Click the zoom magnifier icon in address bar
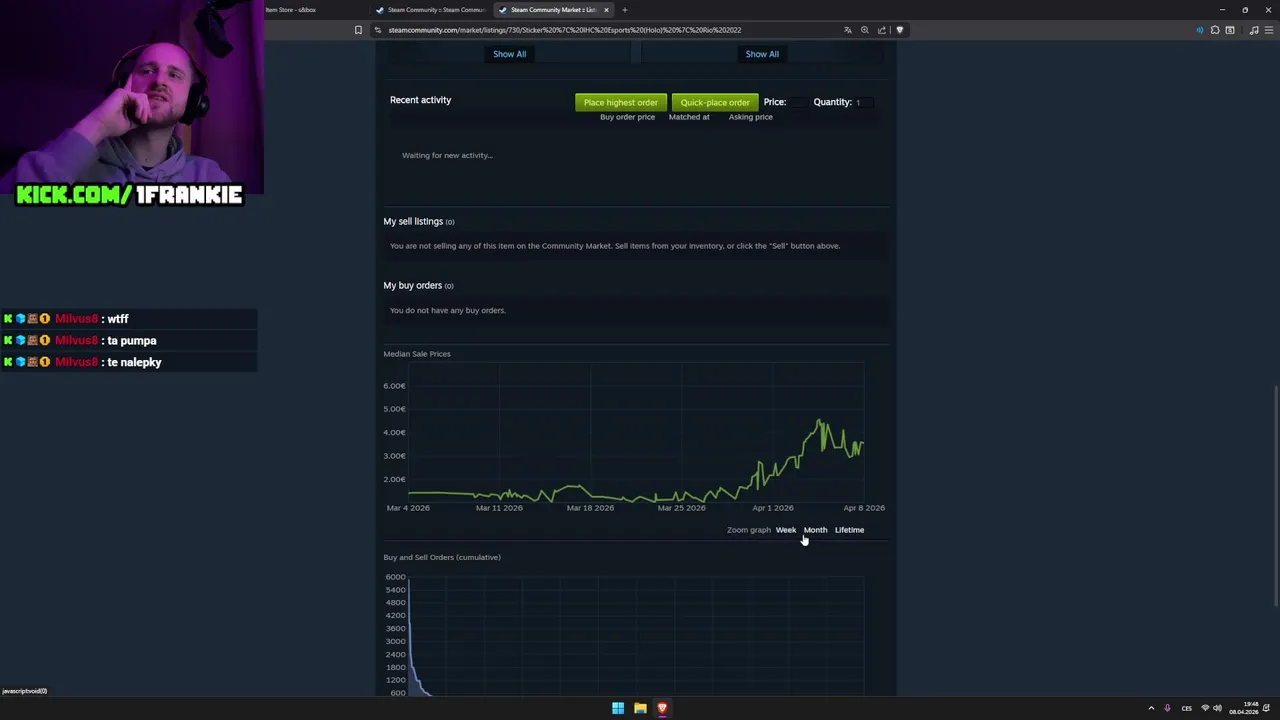 pos(865,30)
